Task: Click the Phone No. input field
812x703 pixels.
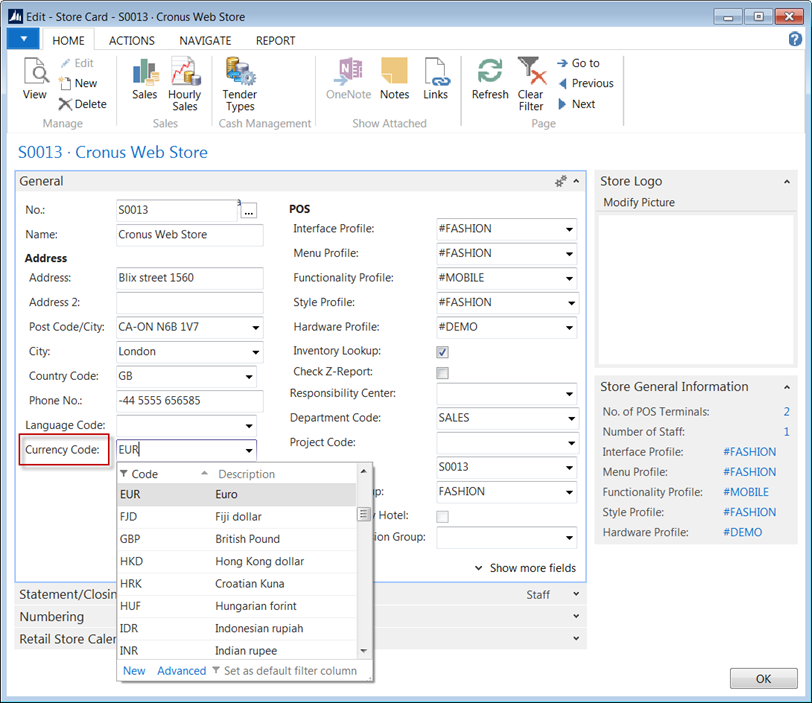Action: 189,401
